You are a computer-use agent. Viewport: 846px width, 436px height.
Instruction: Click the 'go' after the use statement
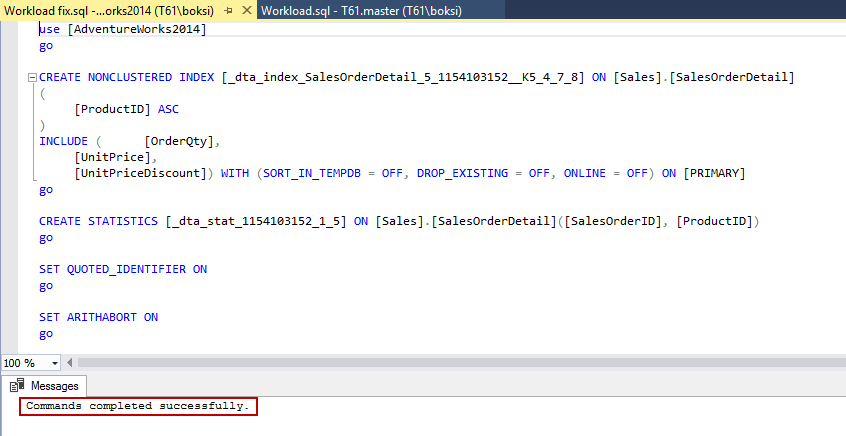[46, 46]
